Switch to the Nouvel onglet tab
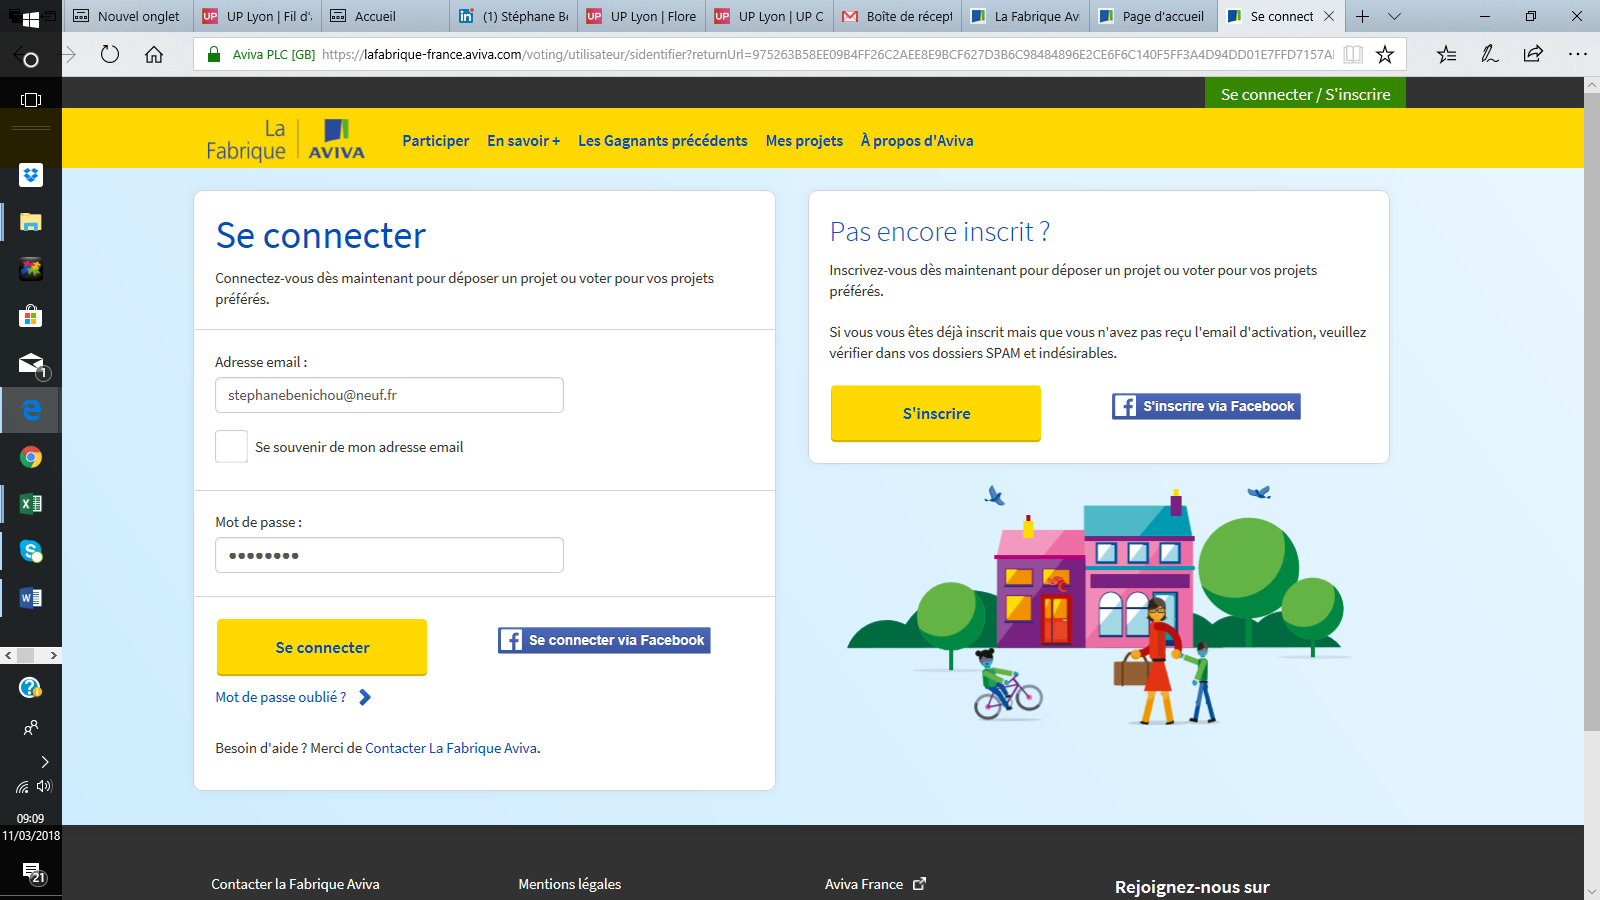The image size is (1600, 900). [127, 16]
